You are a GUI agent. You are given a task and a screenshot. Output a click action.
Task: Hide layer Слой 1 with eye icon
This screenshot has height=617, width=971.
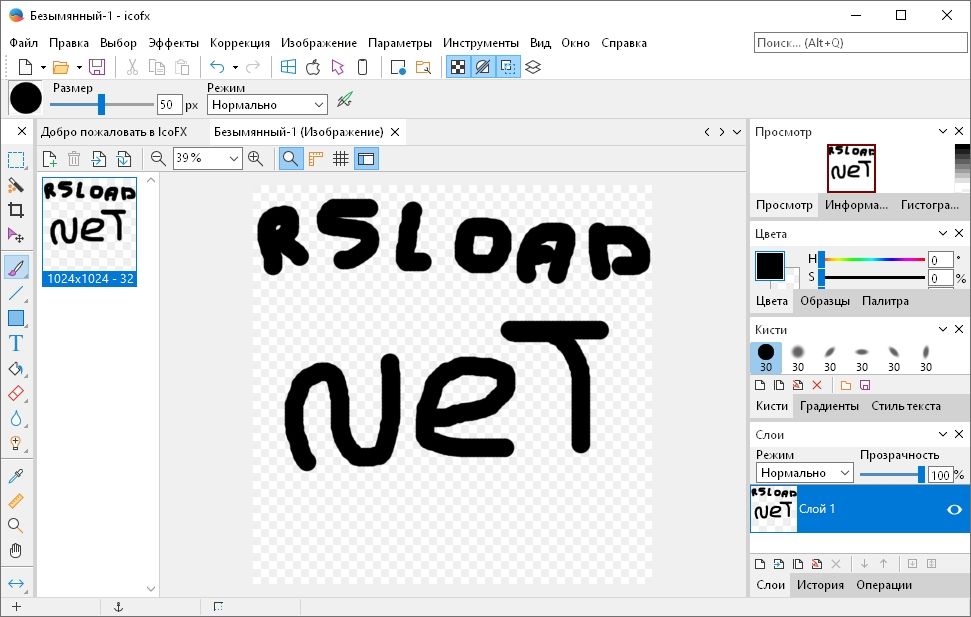pyautogui.click(x=954, y=509)
